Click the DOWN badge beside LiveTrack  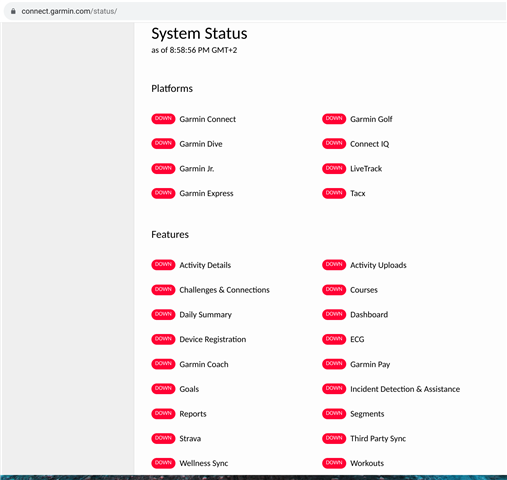point(334,168)
